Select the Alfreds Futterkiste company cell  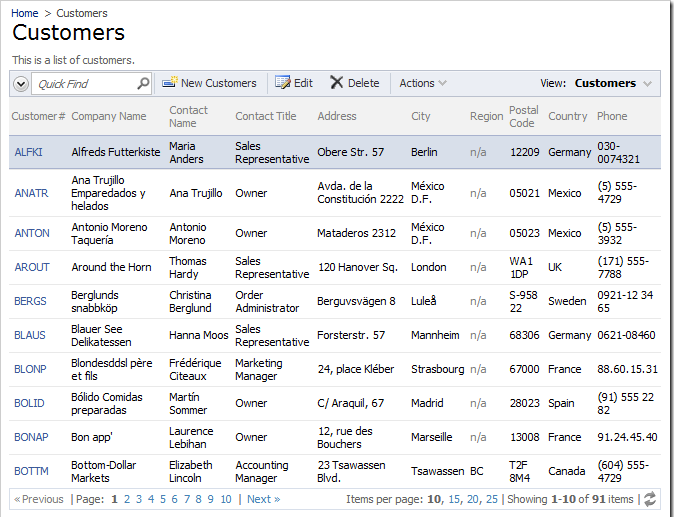116,152
